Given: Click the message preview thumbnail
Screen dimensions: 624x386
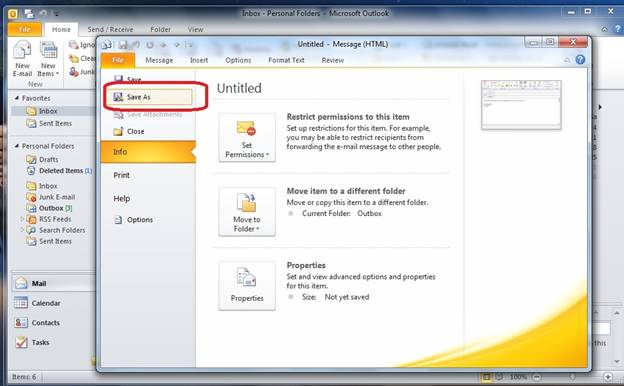Looking at the screenshot, I should (521, 105).
